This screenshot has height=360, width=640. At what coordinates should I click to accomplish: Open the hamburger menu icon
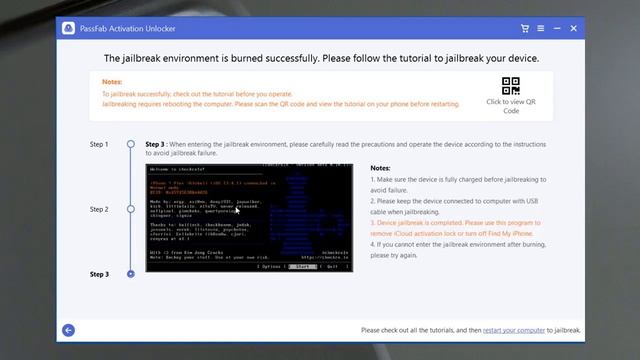(541, 28)
